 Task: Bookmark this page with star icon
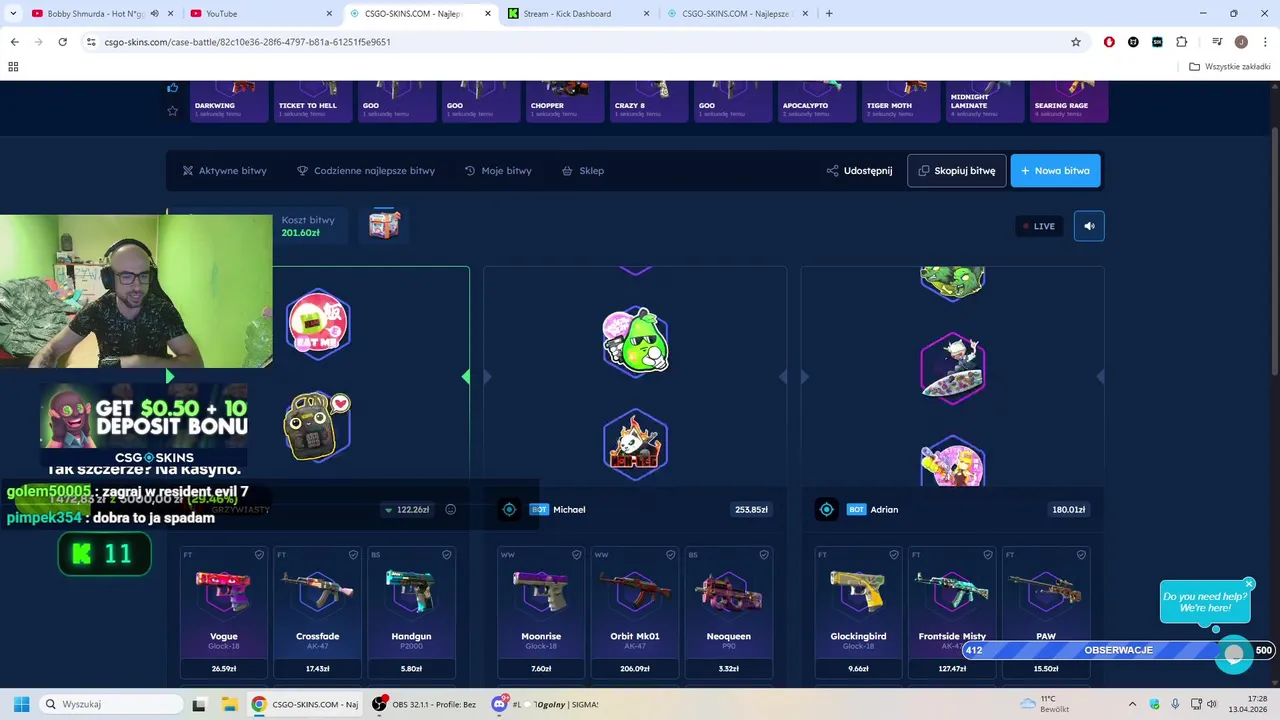pyautogui.click(x=1076, y=42)
